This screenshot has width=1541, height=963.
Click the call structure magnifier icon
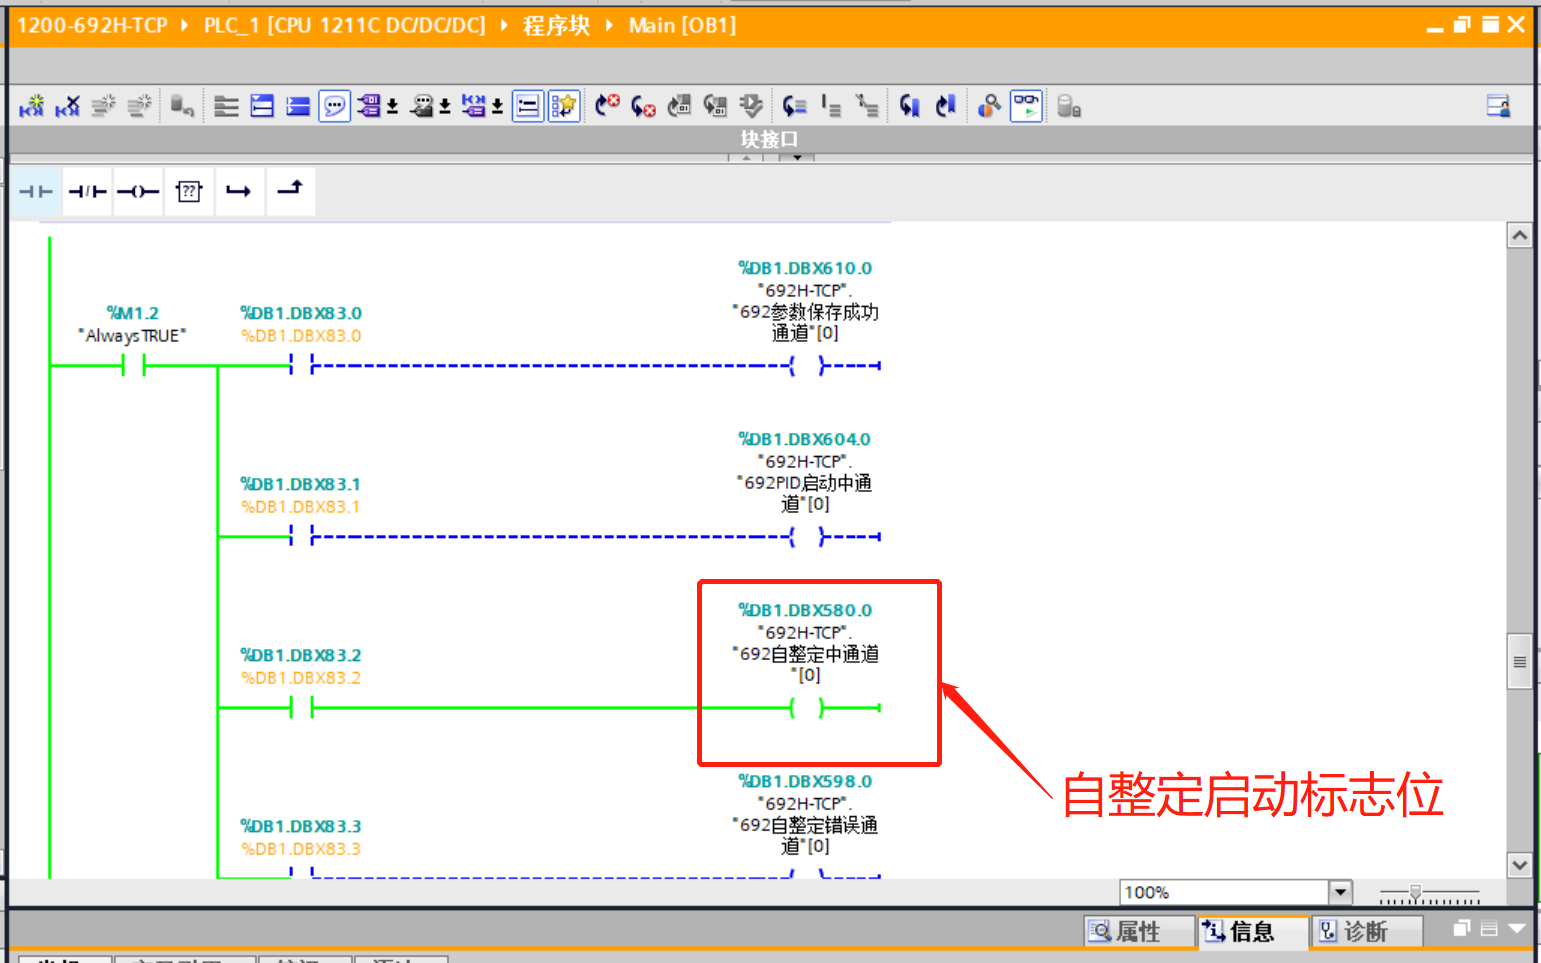(x=989, y=106)
